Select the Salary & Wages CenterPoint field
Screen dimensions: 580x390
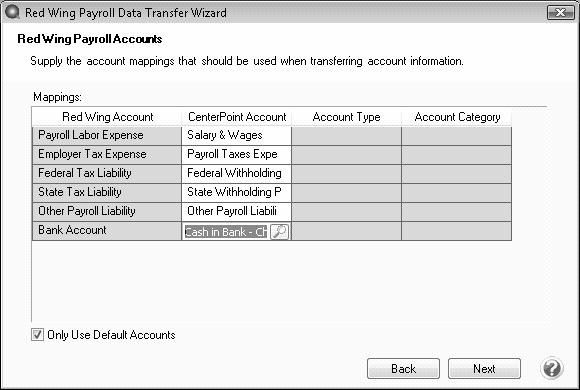click(x=236, y=135)
